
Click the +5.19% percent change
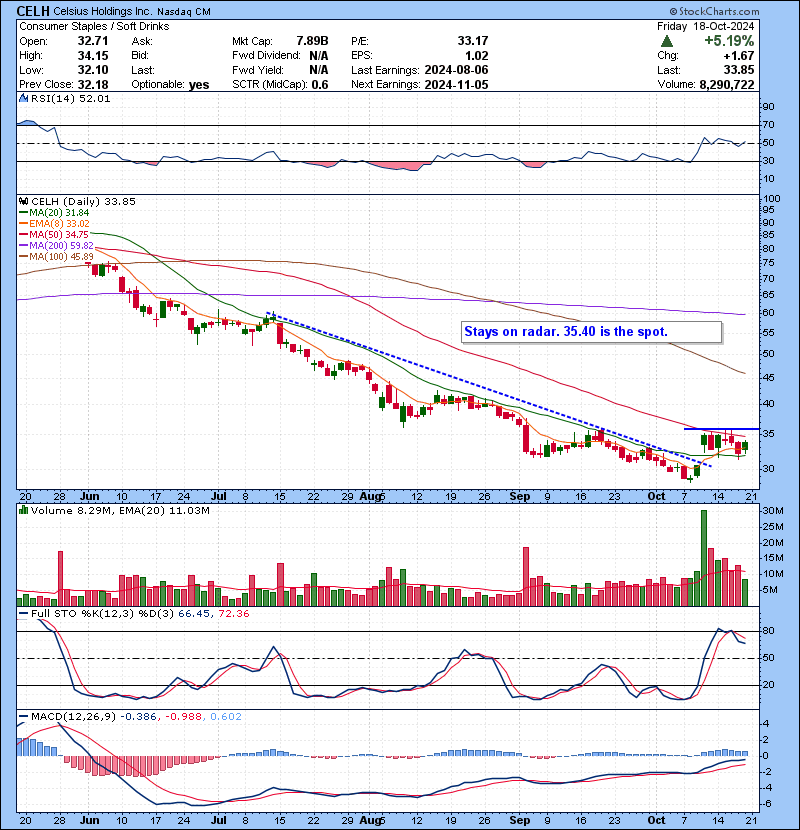tap(729, 41)
